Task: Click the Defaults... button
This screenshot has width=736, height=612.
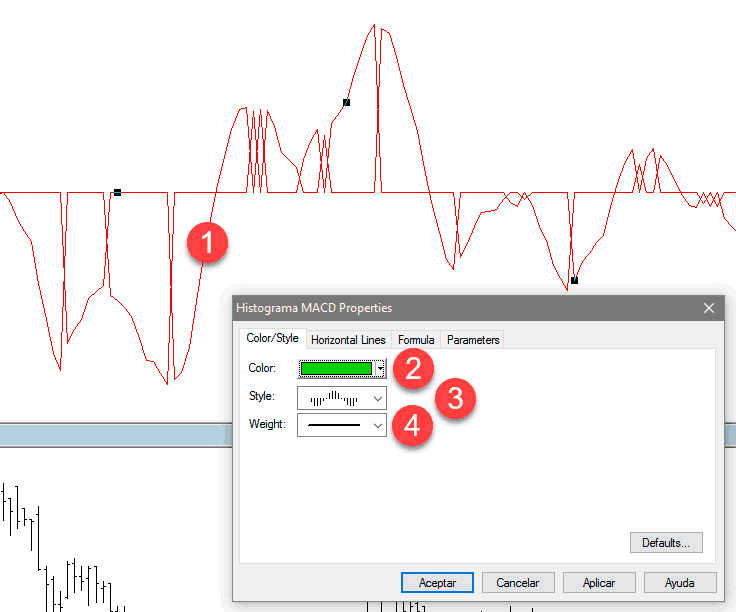Action: click(x=666, y=543)
